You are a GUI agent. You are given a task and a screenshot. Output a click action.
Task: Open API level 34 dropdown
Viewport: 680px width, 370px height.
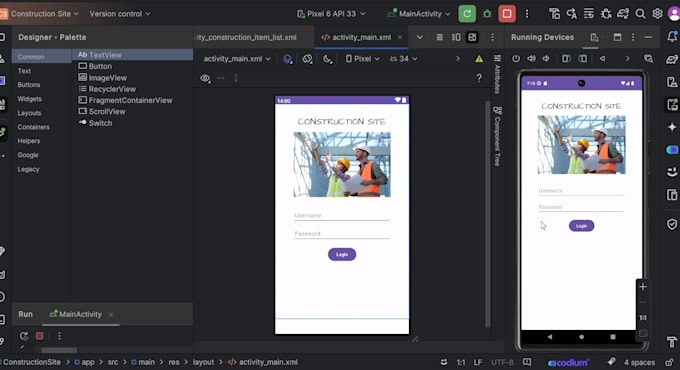coord(403,59)
